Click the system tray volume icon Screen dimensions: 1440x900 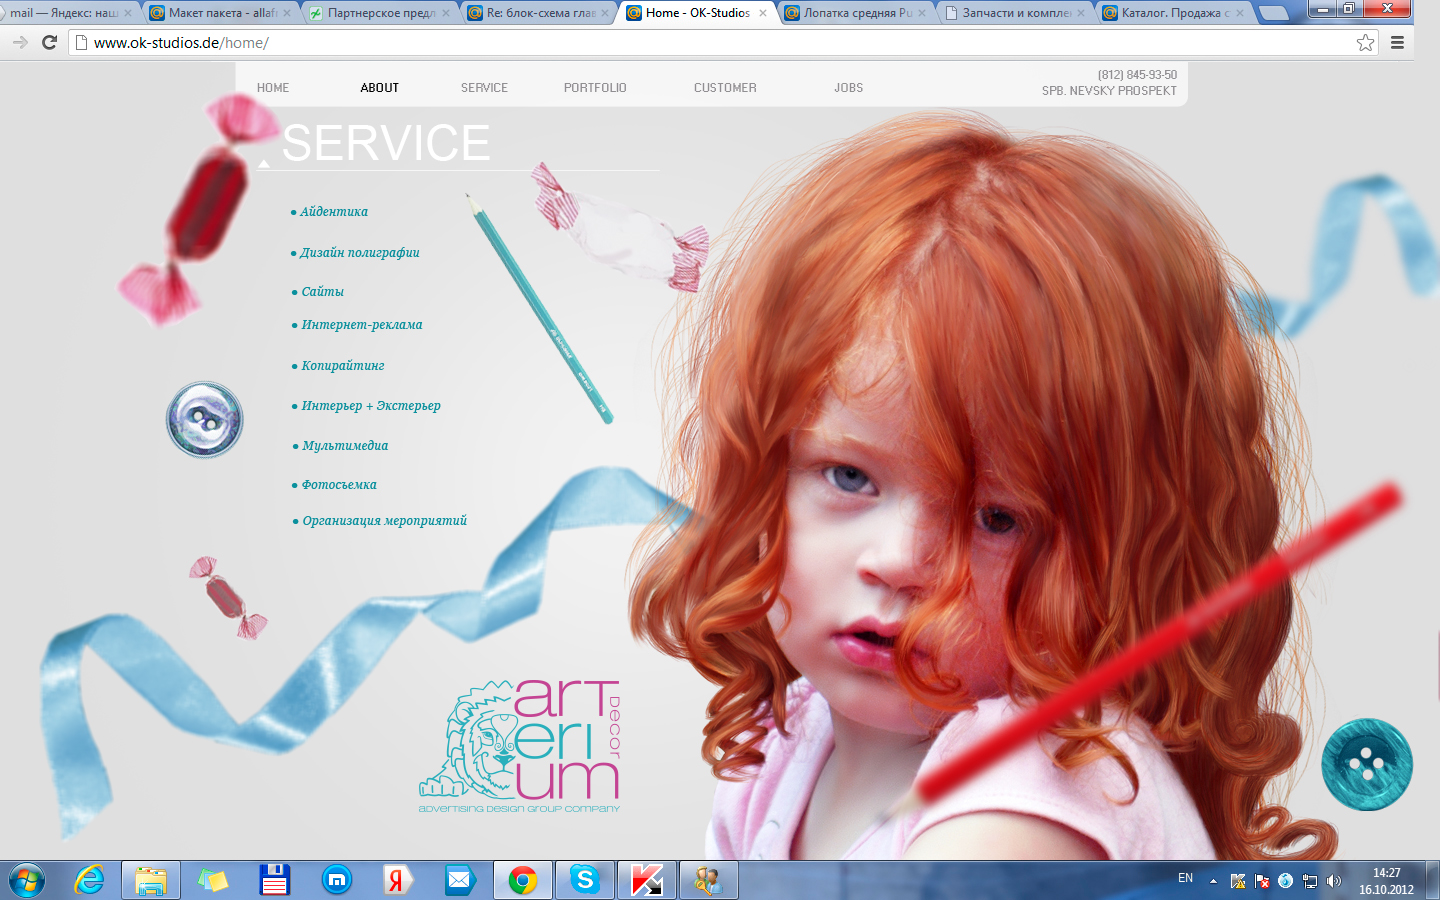pos(1334,881)
